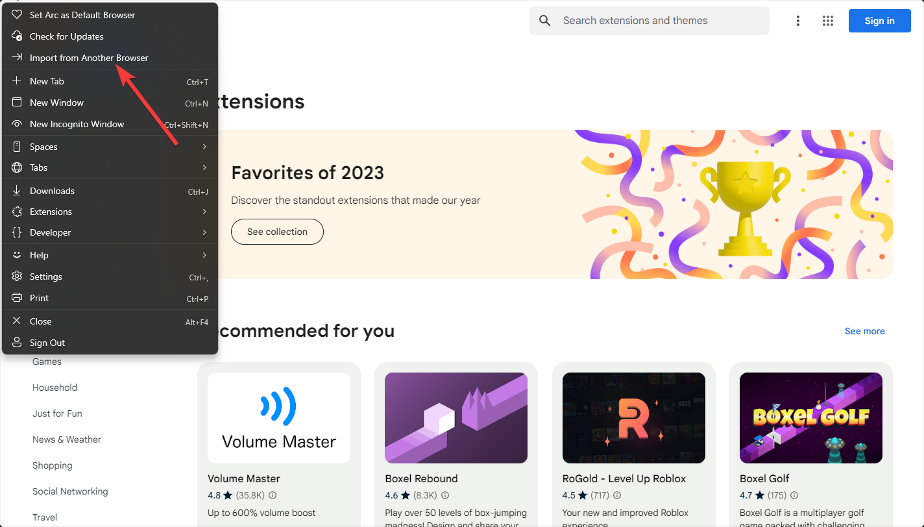924x527 pixels.
Task: Click the gear icon for Settings
Action: coord(17,277)
